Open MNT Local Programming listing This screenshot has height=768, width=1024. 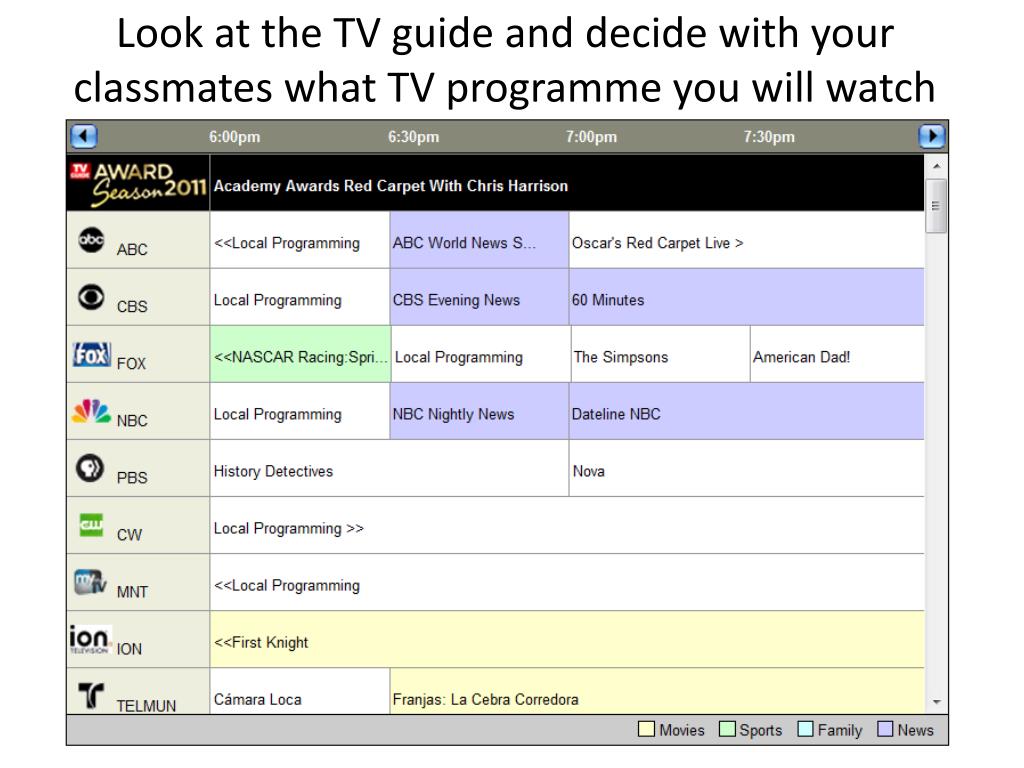[x=567, y=583]
